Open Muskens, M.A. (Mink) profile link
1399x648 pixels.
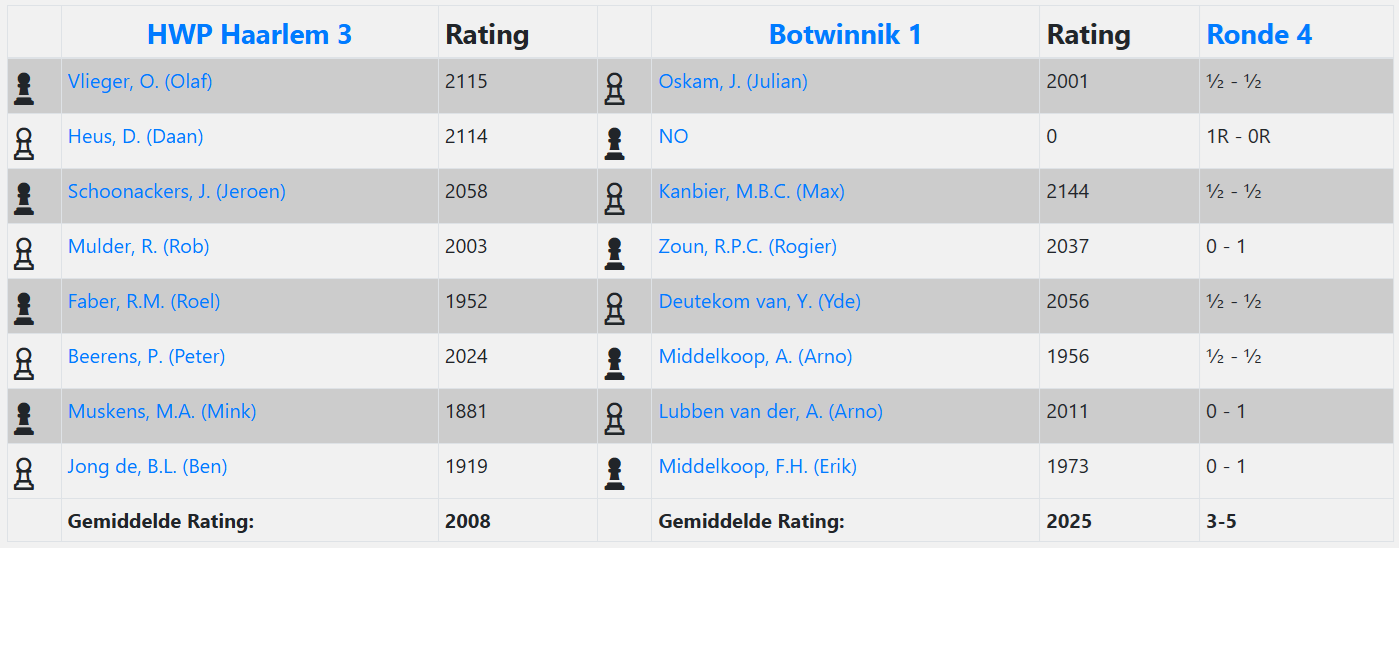coord(162,411)
